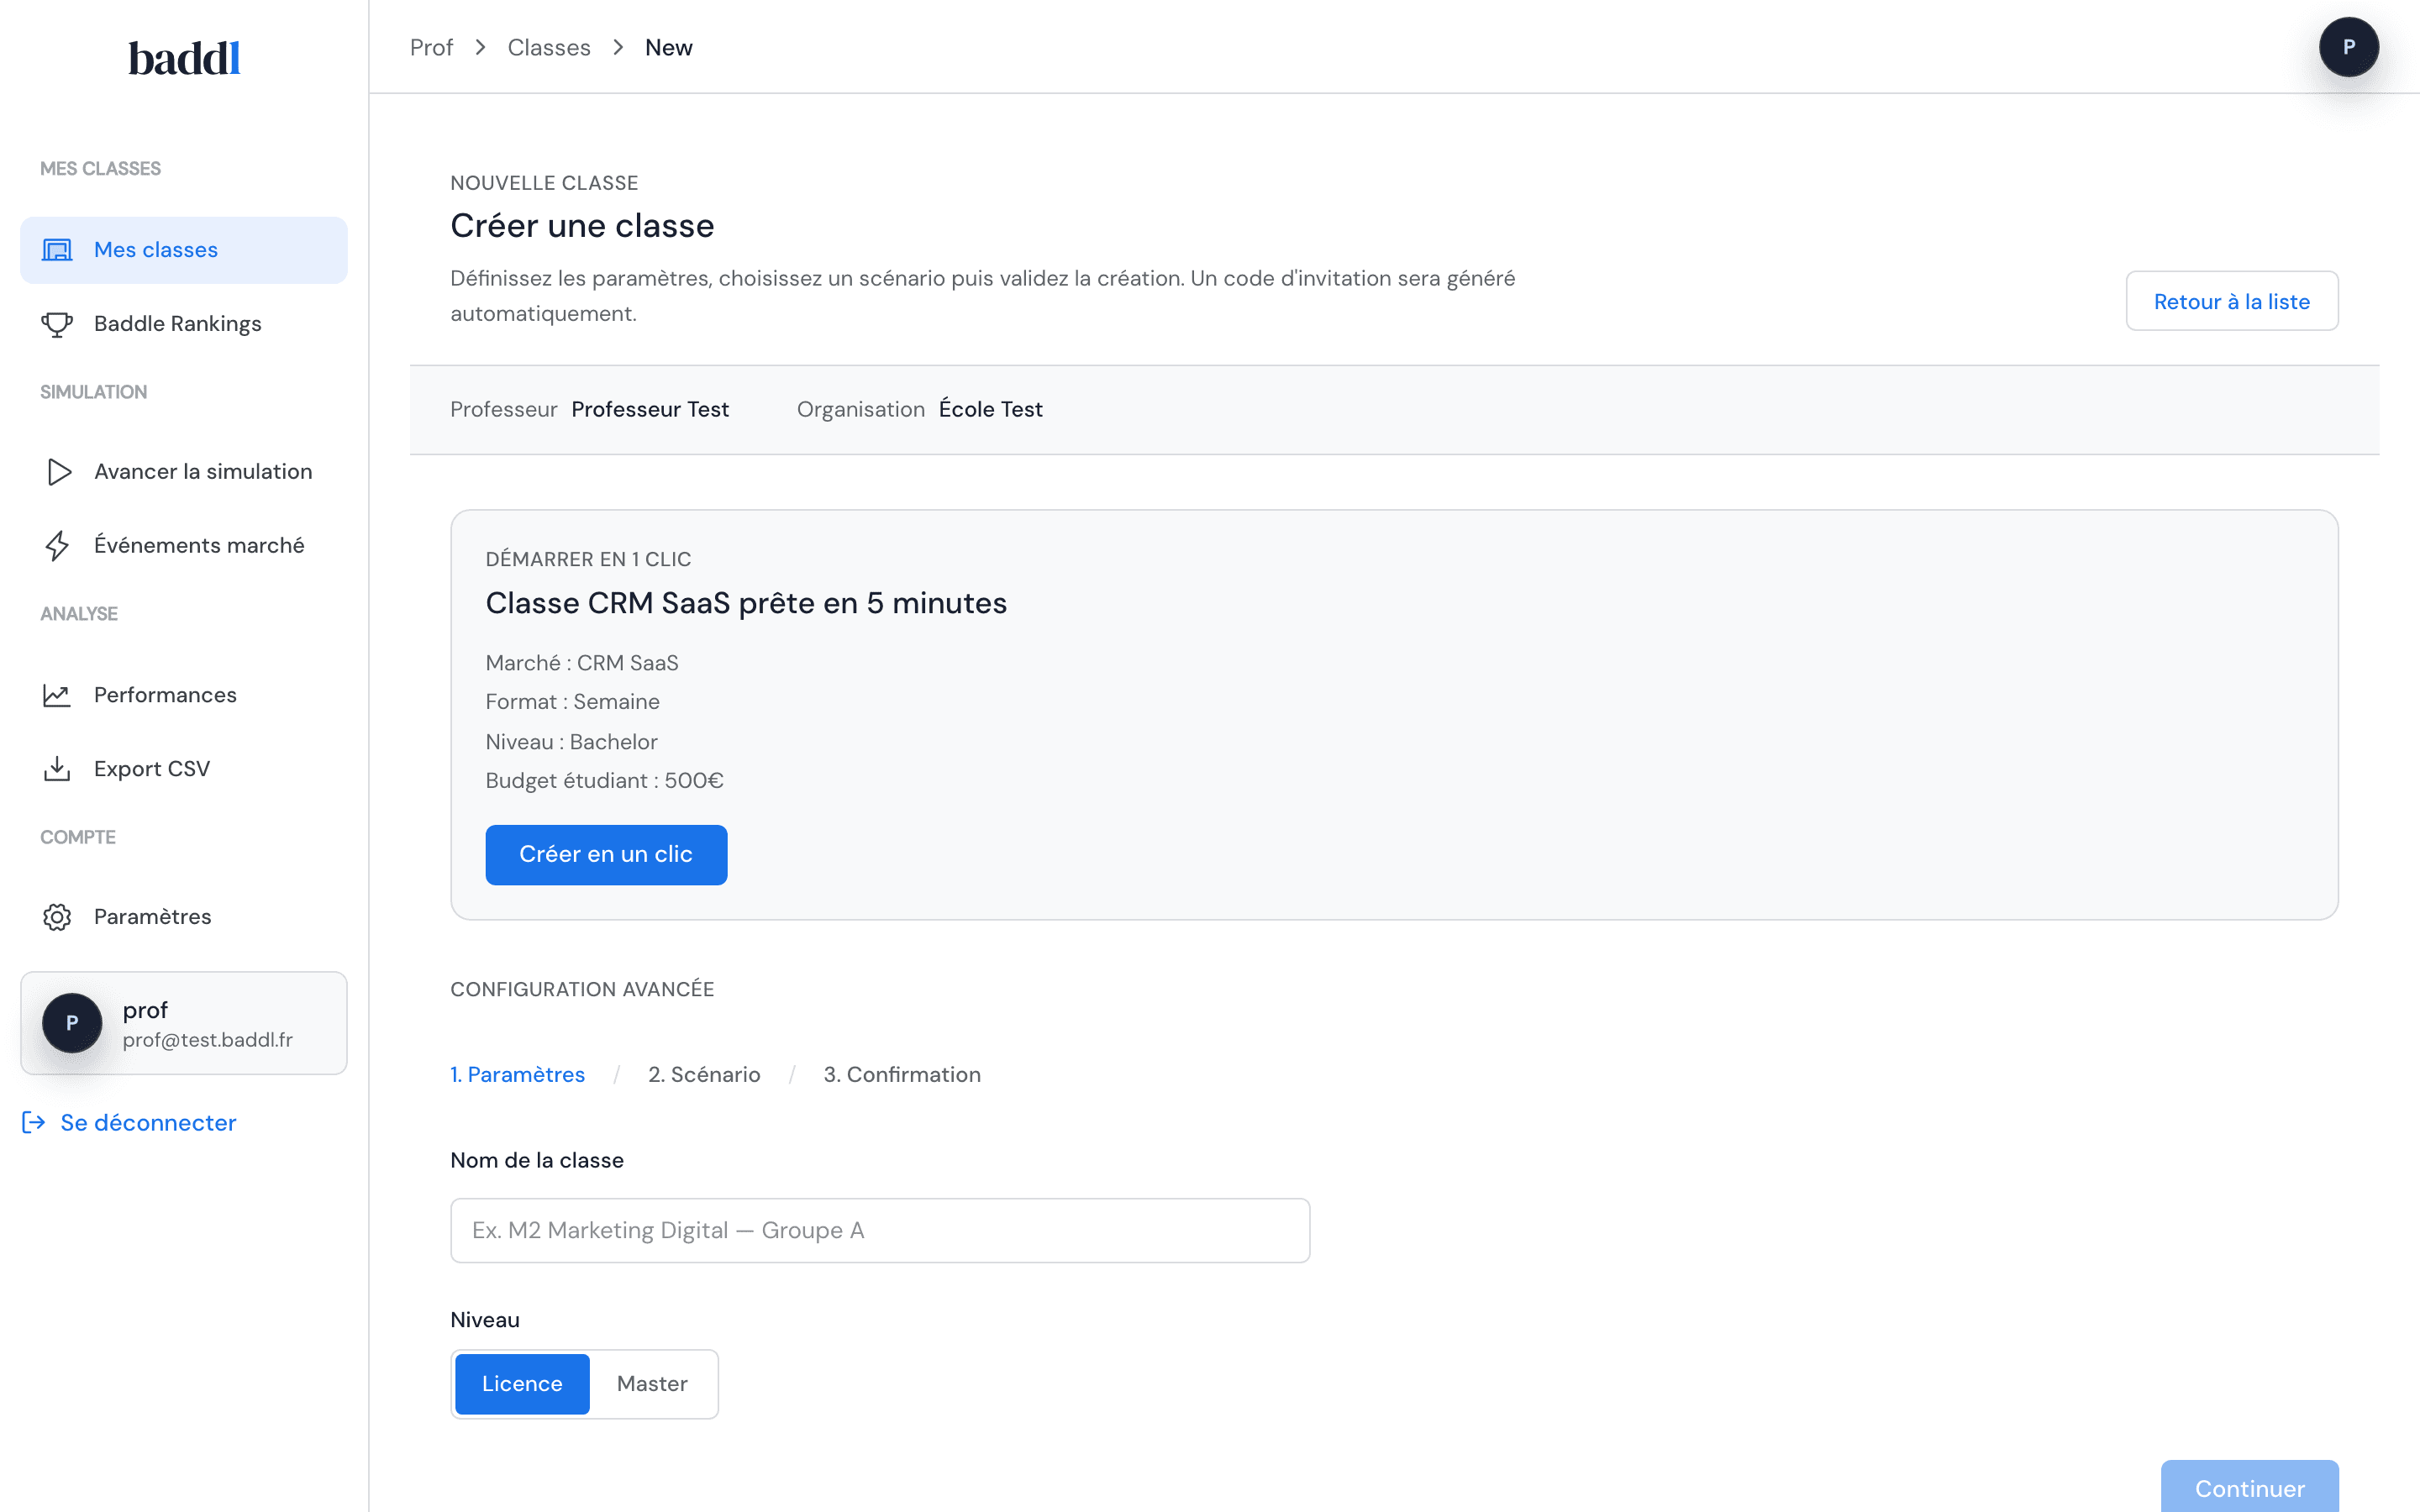
Task: Select the Licence level option
Action: 521,1383
